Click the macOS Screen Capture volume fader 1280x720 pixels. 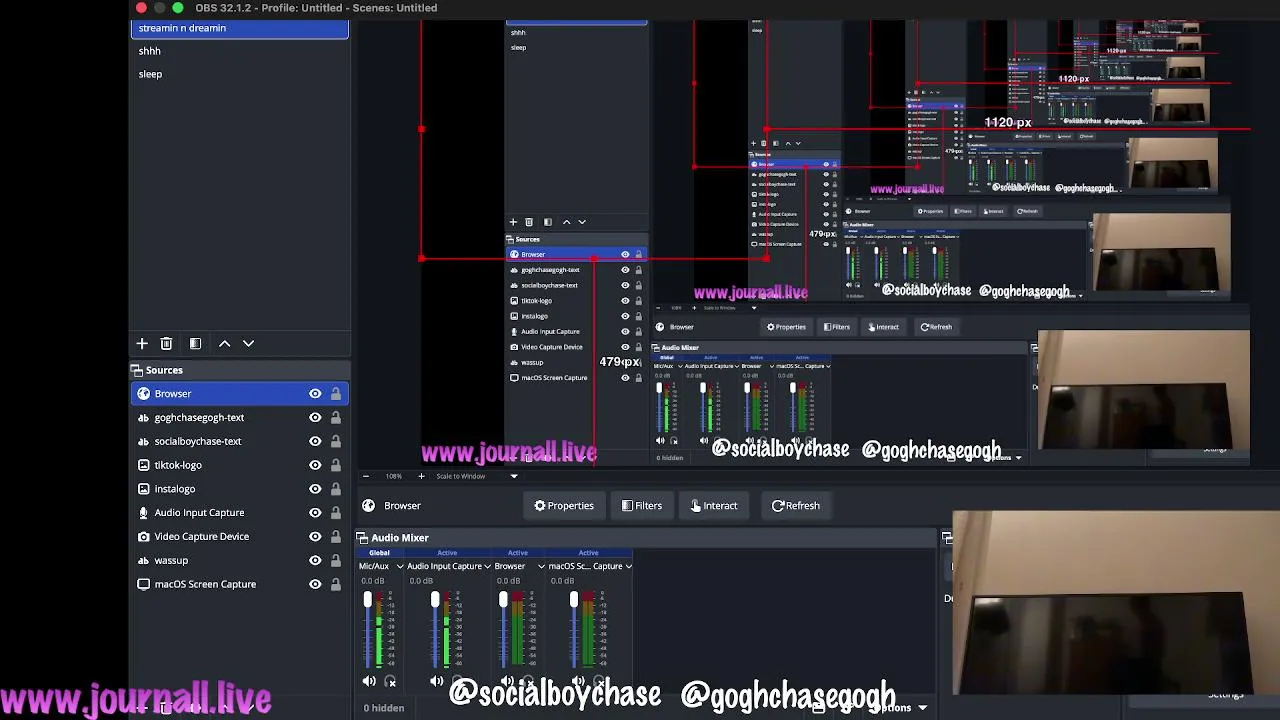click(x=573, y=601)
